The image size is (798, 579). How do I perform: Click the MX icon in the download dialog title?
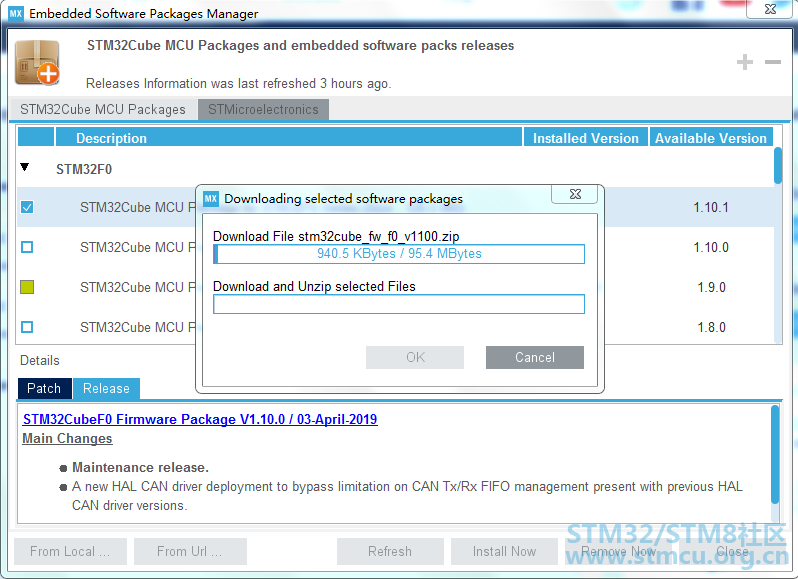tap(211, 198)
